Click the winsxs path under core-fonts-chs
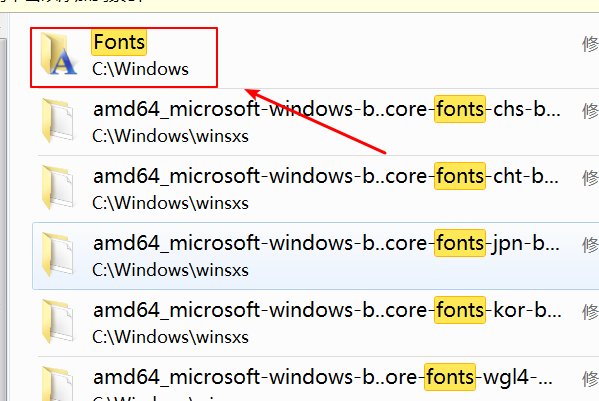The image size is (599, 401). coord(170,136)
